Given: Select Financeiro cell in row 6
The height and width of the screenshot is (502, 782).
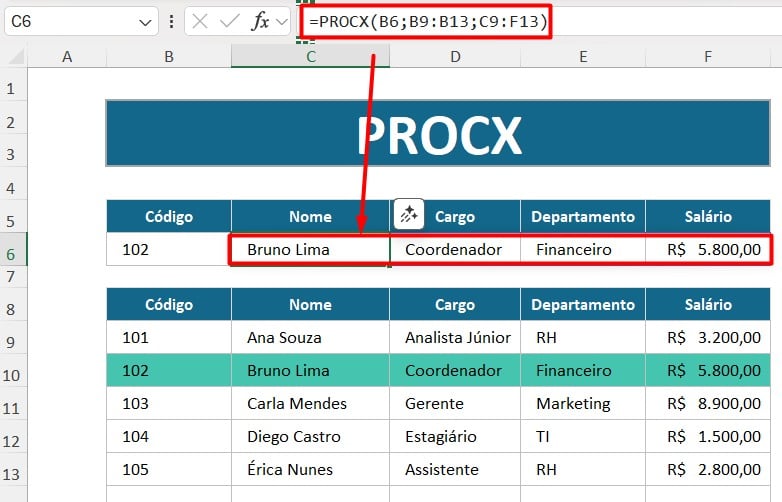Looking at the screenshot, I should [583, 249].
